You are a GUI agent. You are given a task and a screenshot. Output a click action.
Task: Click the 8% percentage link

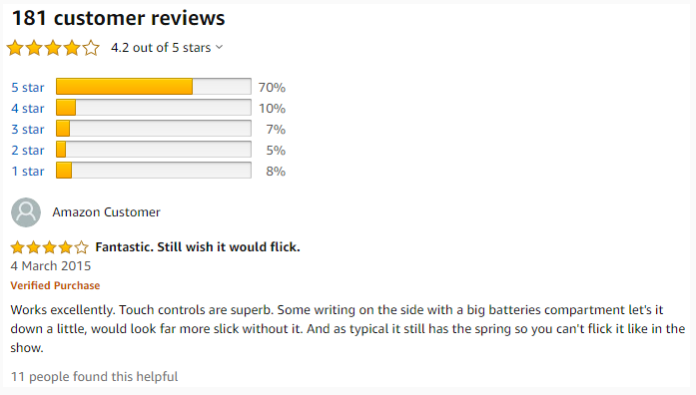tap(276, 171)
